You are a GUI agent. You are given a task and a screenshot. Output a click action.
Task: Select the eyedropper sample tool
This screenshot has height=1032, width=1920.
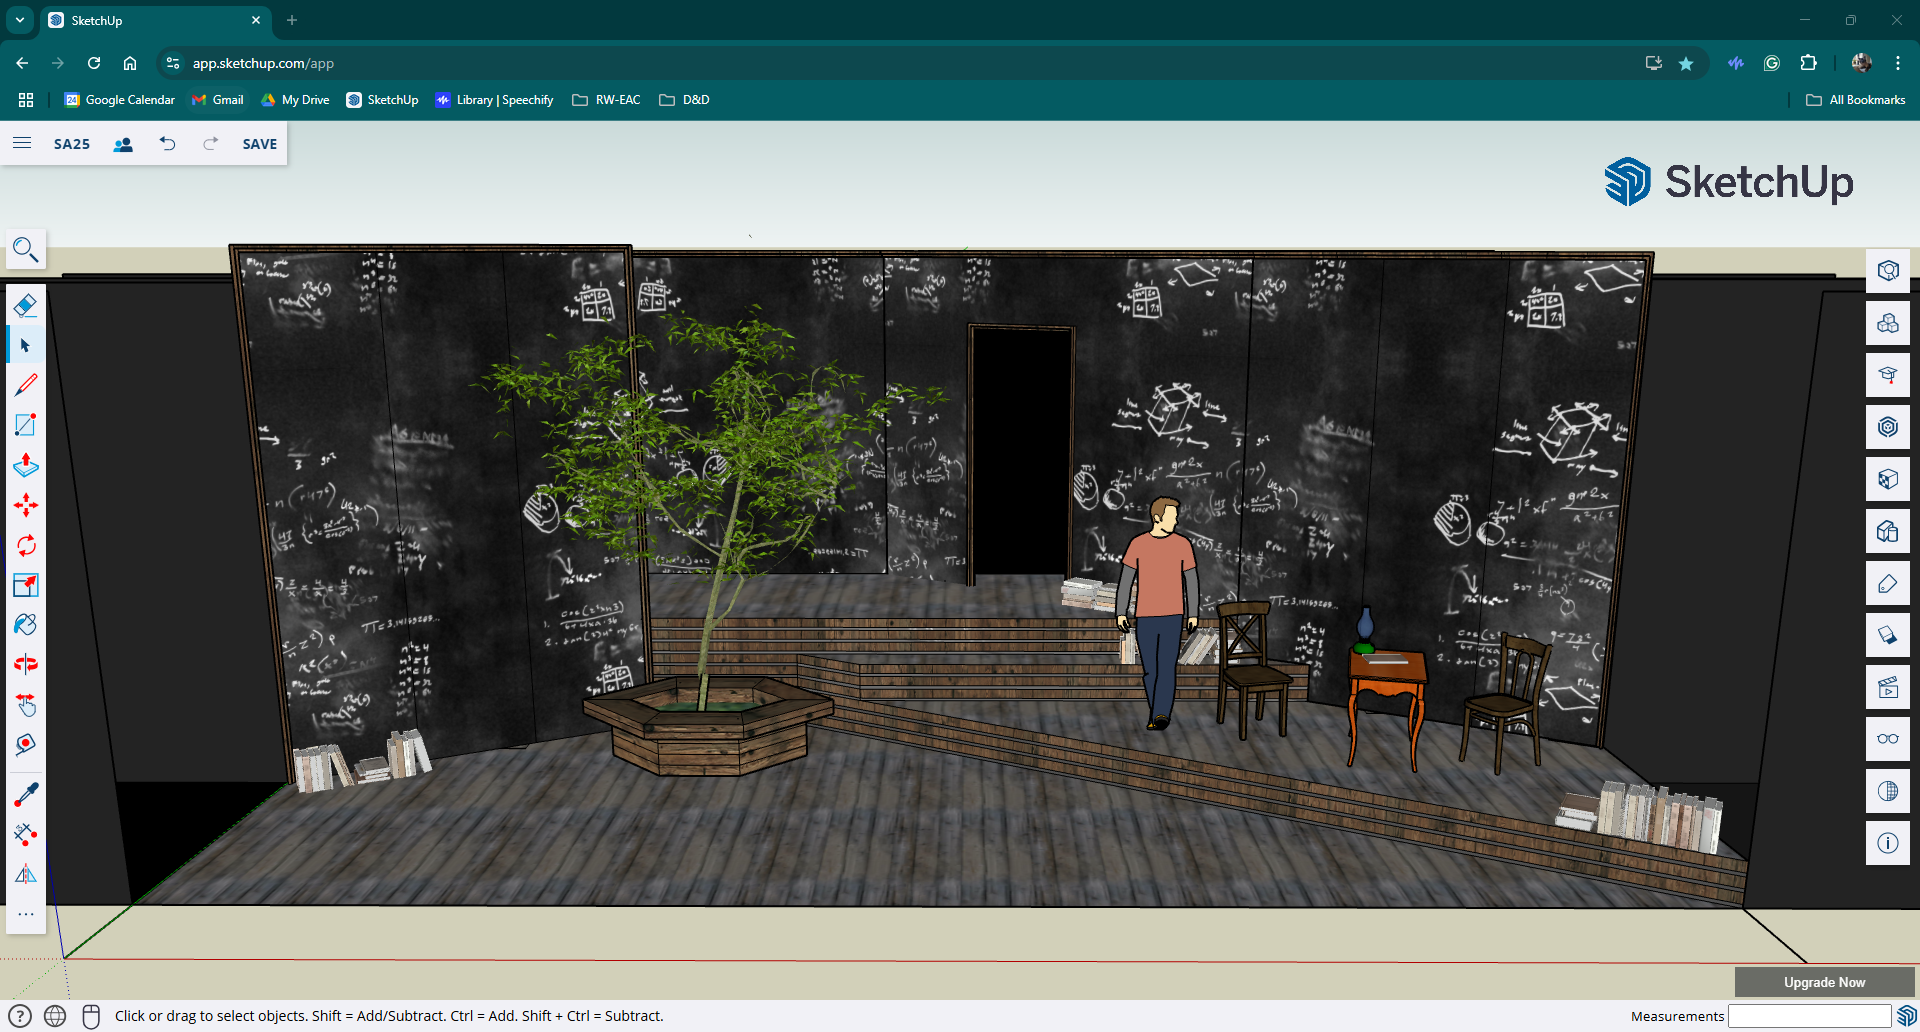click(x=26, y=795)
